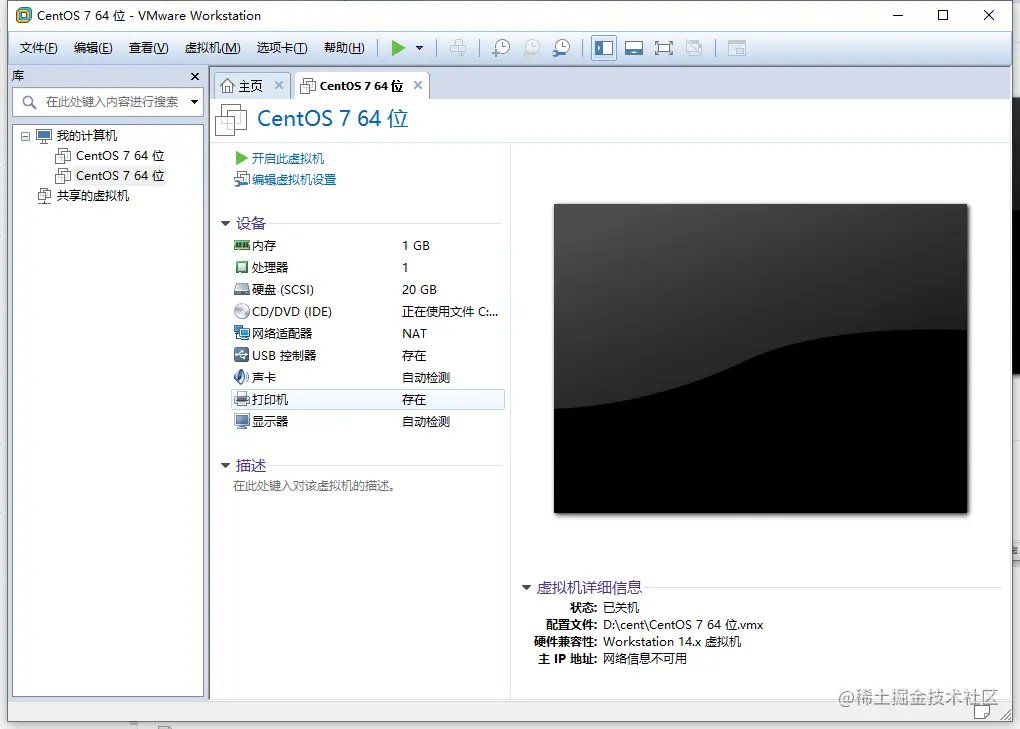Click the description field 在此处键入对该虚拟机的描述
Viewport: 1020px width, 729px height.
click(314, 486)
